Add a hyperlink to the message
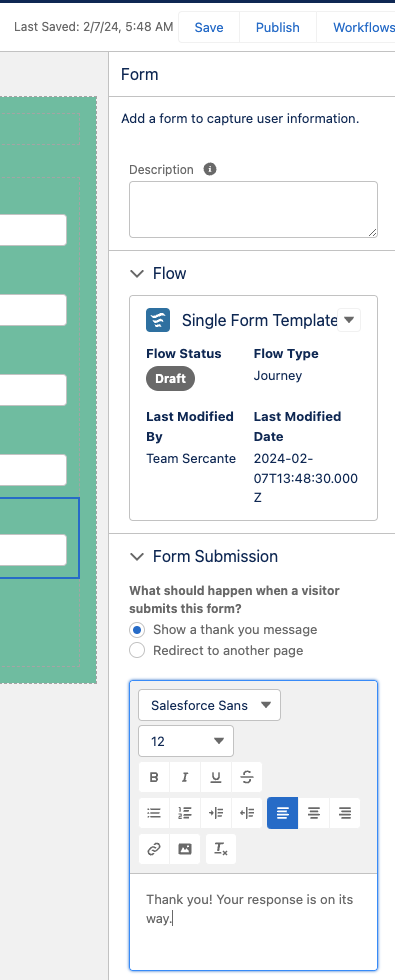The width and height of the screenshot is (395, 980). [154, 849]
